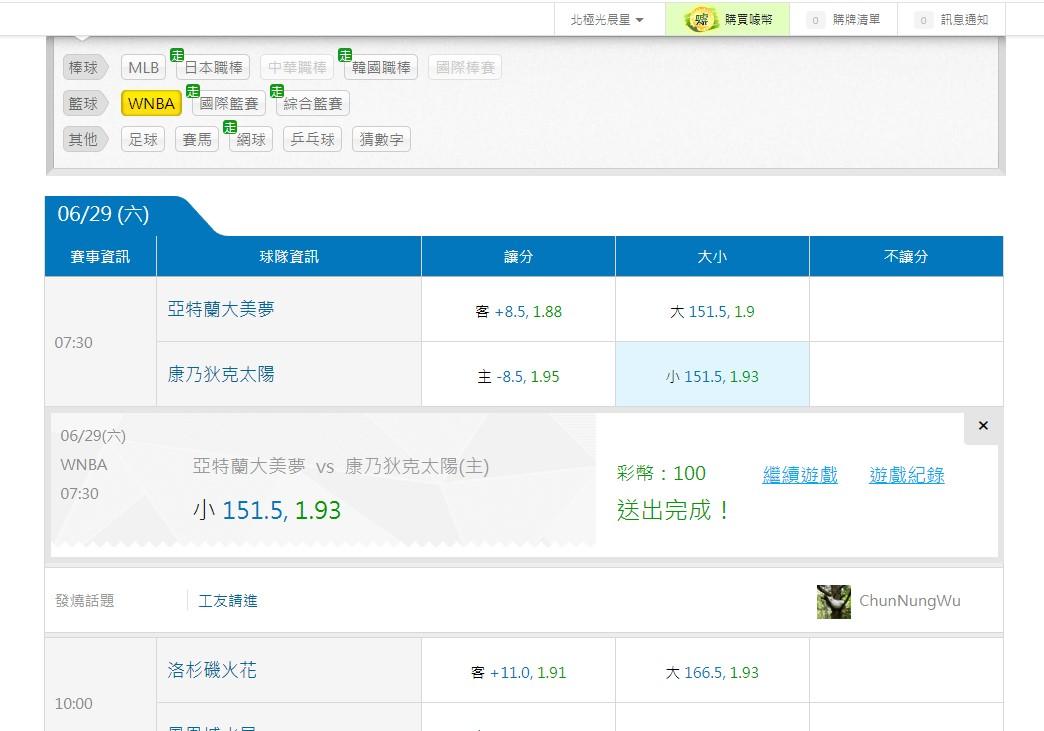Image resolution: width=1044 pixels, height=731 pixels.
Task: Pick the 客 +11.0, 1.91 spread bet
Action: [519, 672]
